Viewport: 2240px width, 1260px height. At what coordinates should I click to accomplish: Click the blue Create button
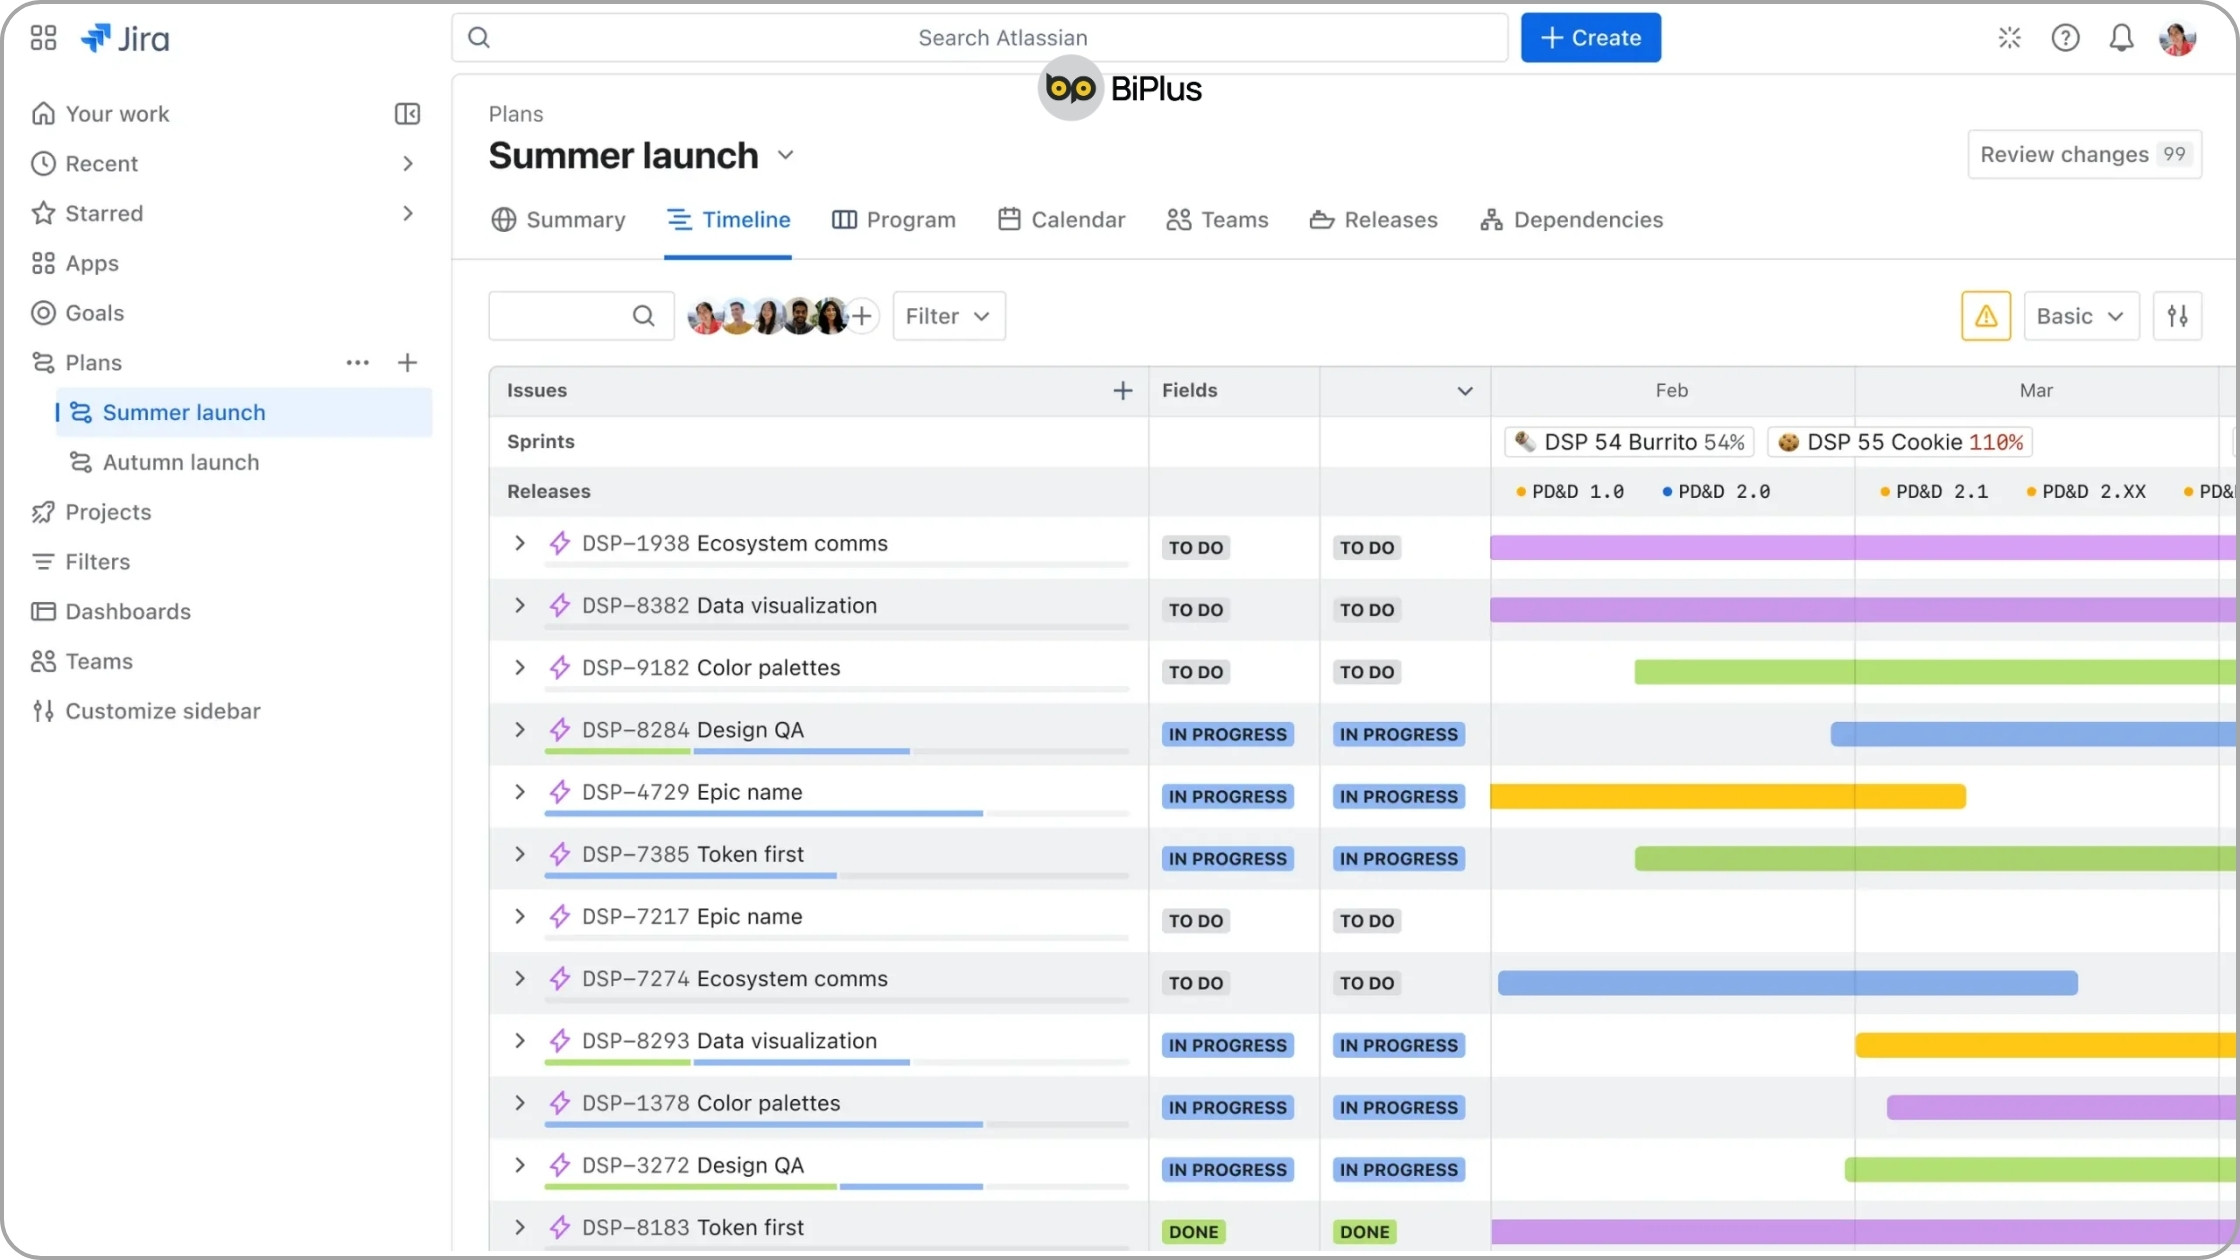point(1590,37)
